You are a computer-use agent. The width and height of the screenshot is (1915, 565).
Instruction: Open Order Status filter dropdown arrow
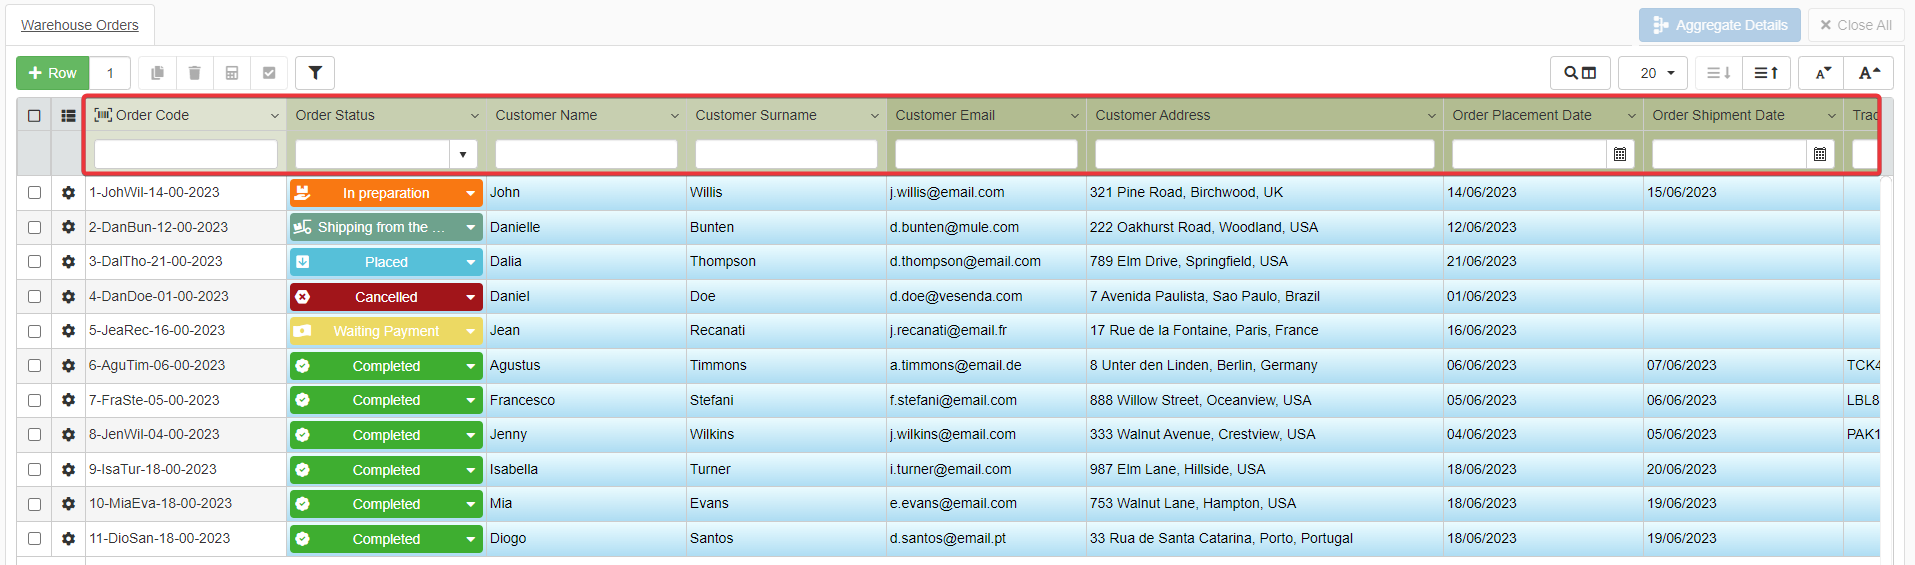tap(463, 154)
